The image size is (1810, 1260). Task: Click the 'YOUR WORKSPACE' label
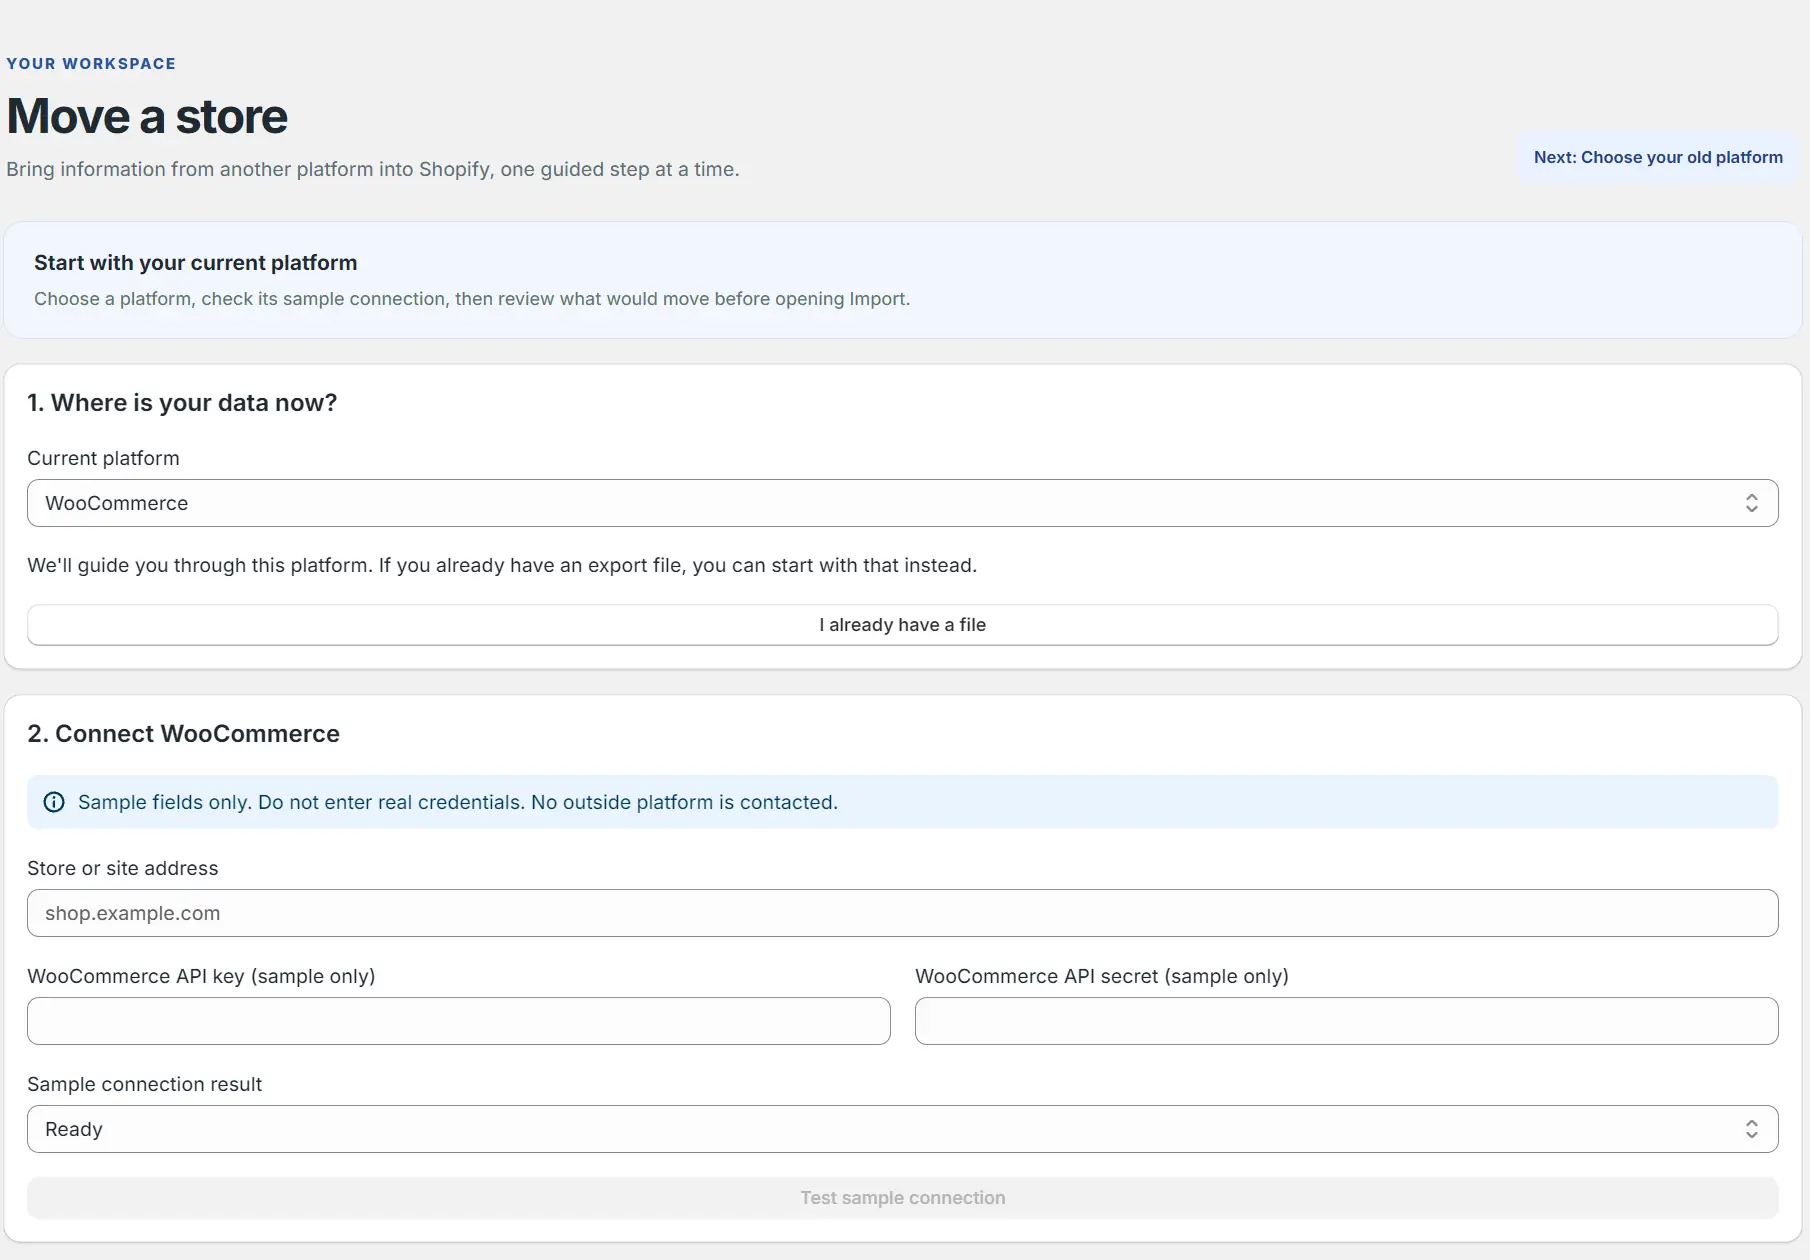pyautogui.click(x=91, y=64)
